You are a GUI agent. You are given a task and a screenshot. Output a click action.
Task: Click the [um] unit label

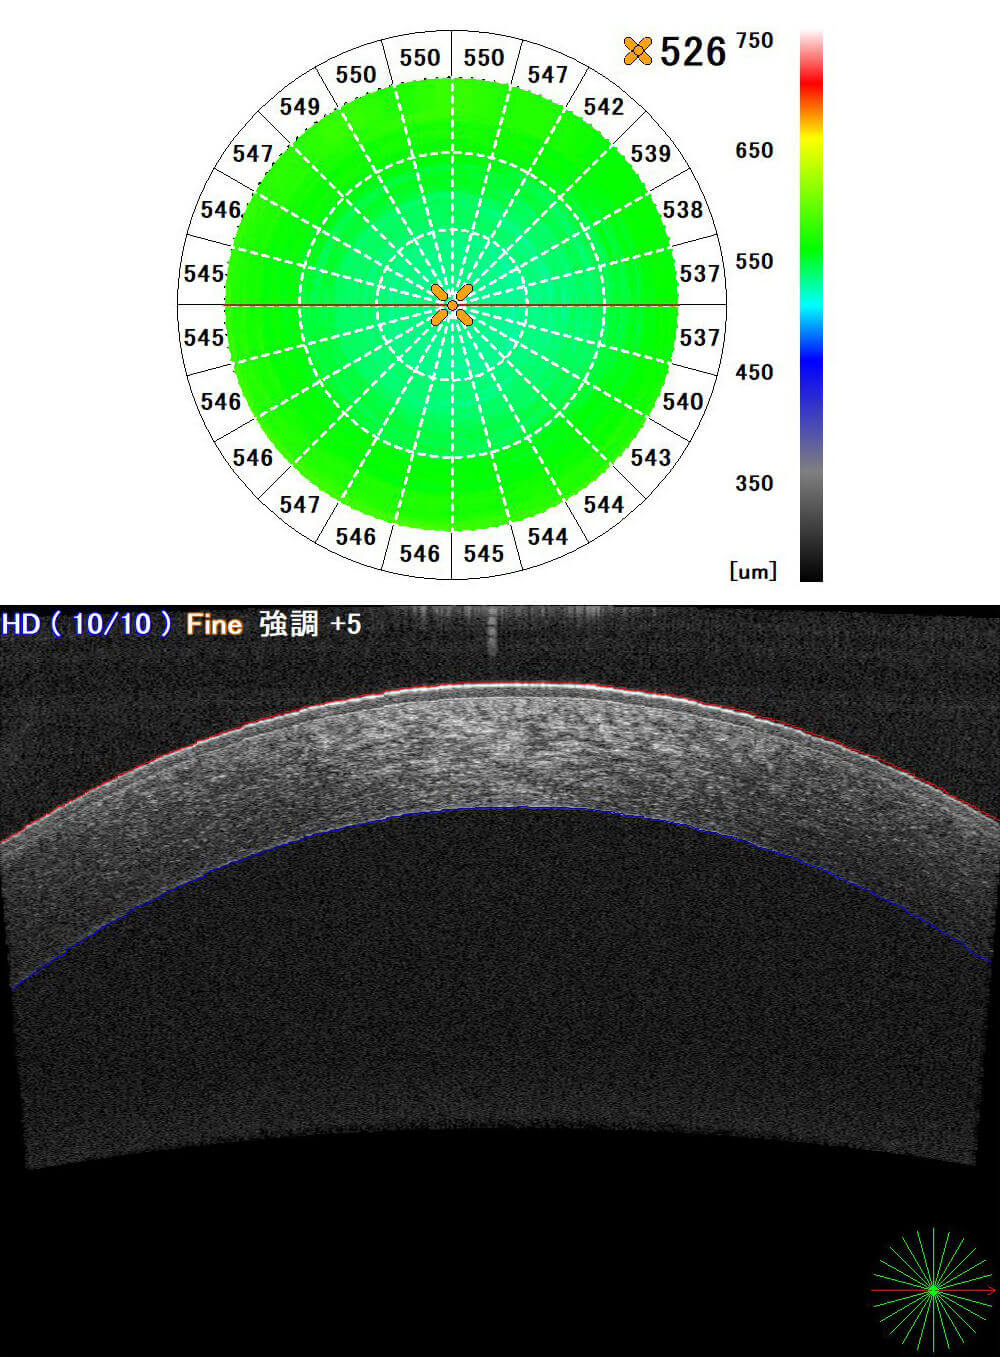[x=753, y=571]
